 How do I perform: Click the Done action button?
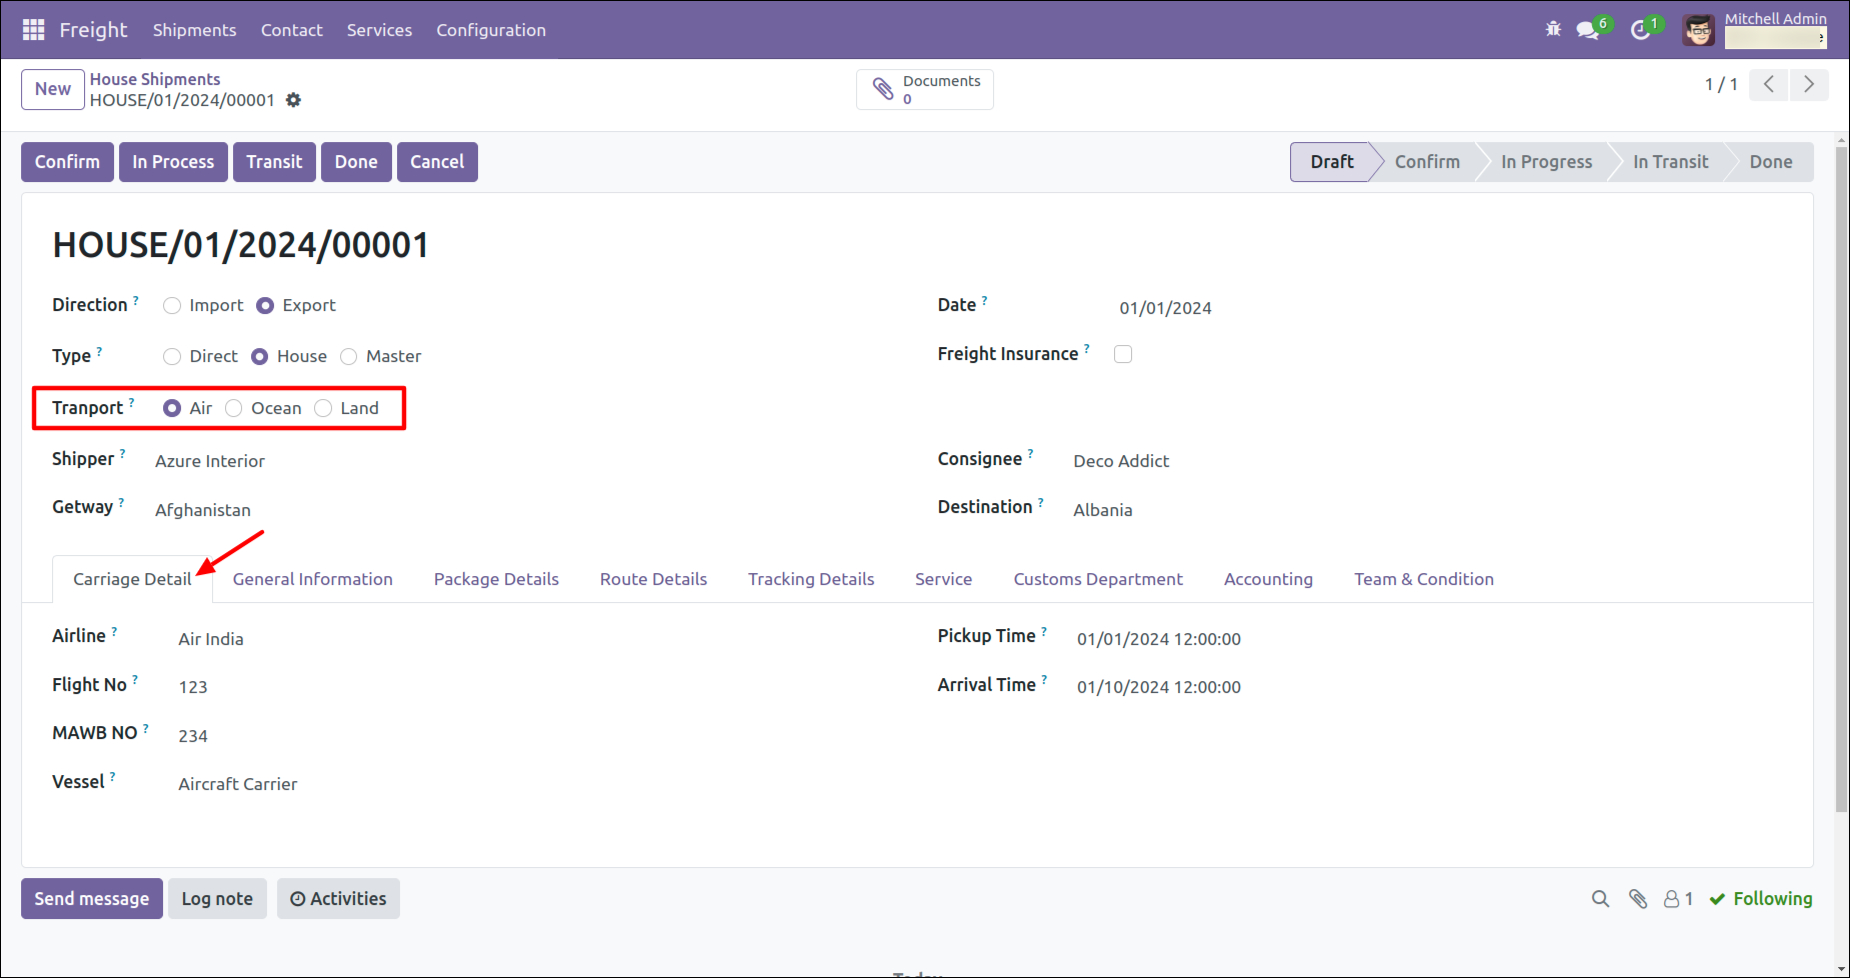[x=356, y=162]
